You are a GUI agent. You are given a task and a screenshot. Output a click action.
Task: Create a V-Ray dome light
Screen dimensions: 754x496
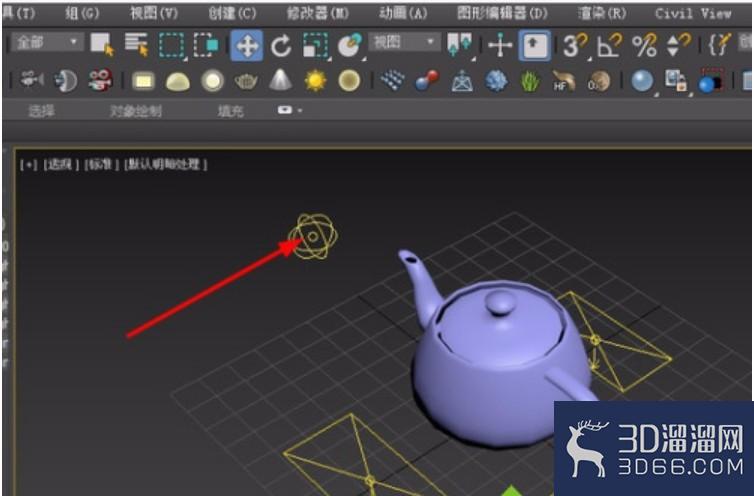pyautogui.click(x=177, y=81)
